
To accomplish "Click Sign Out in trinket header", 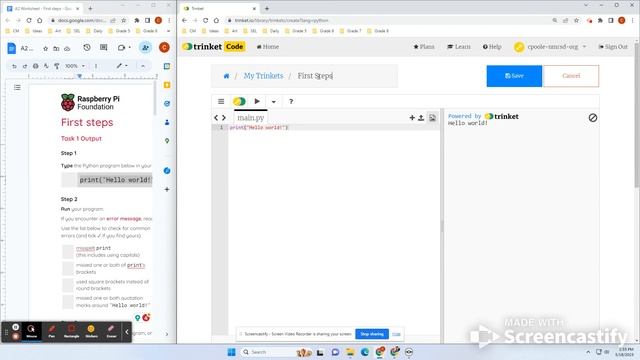I will click(613, 47).
